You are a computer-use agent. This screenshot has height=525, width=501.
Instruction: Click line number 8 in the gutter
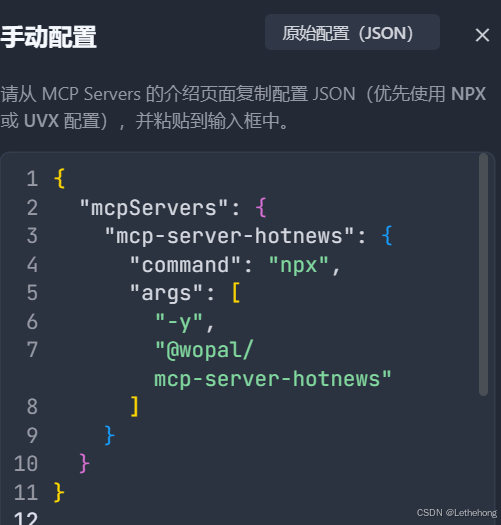32,407
